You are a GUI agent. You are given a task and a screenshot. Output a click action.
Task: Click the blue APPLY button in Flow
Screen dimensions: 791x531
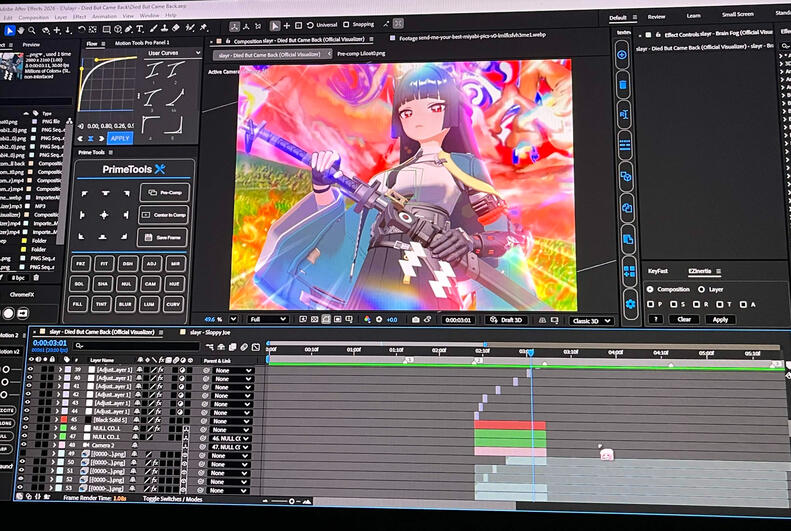coord(120,138)
